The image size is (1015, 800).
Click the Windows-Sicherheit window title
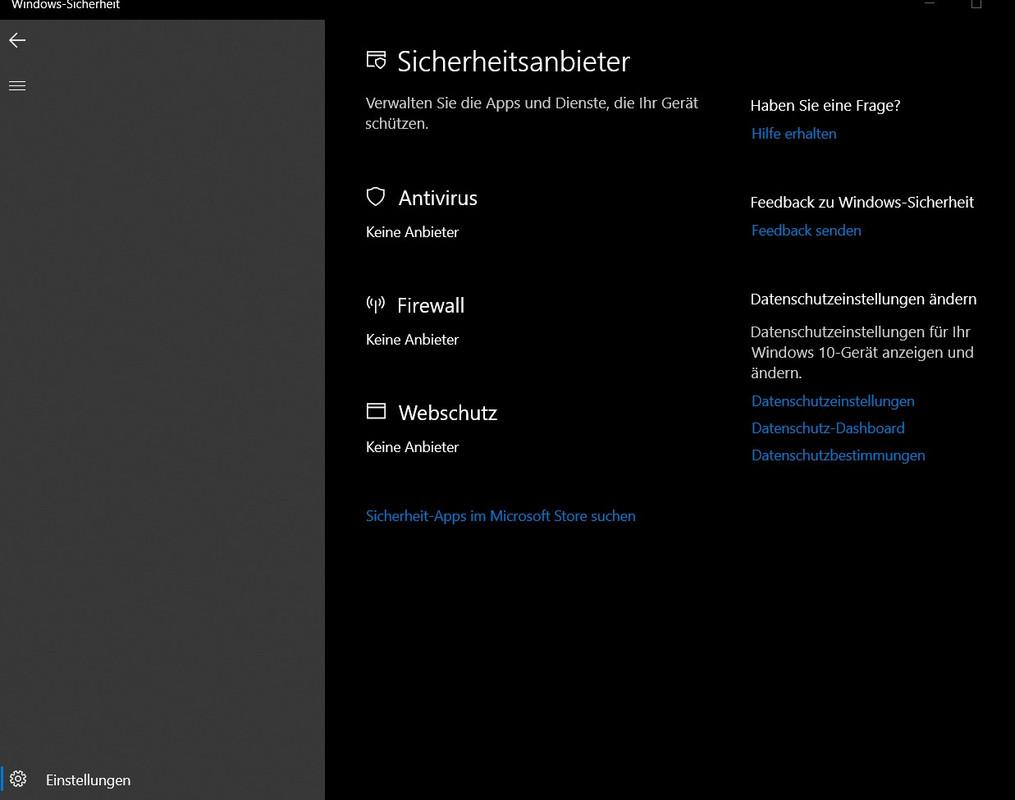[65, 5]
